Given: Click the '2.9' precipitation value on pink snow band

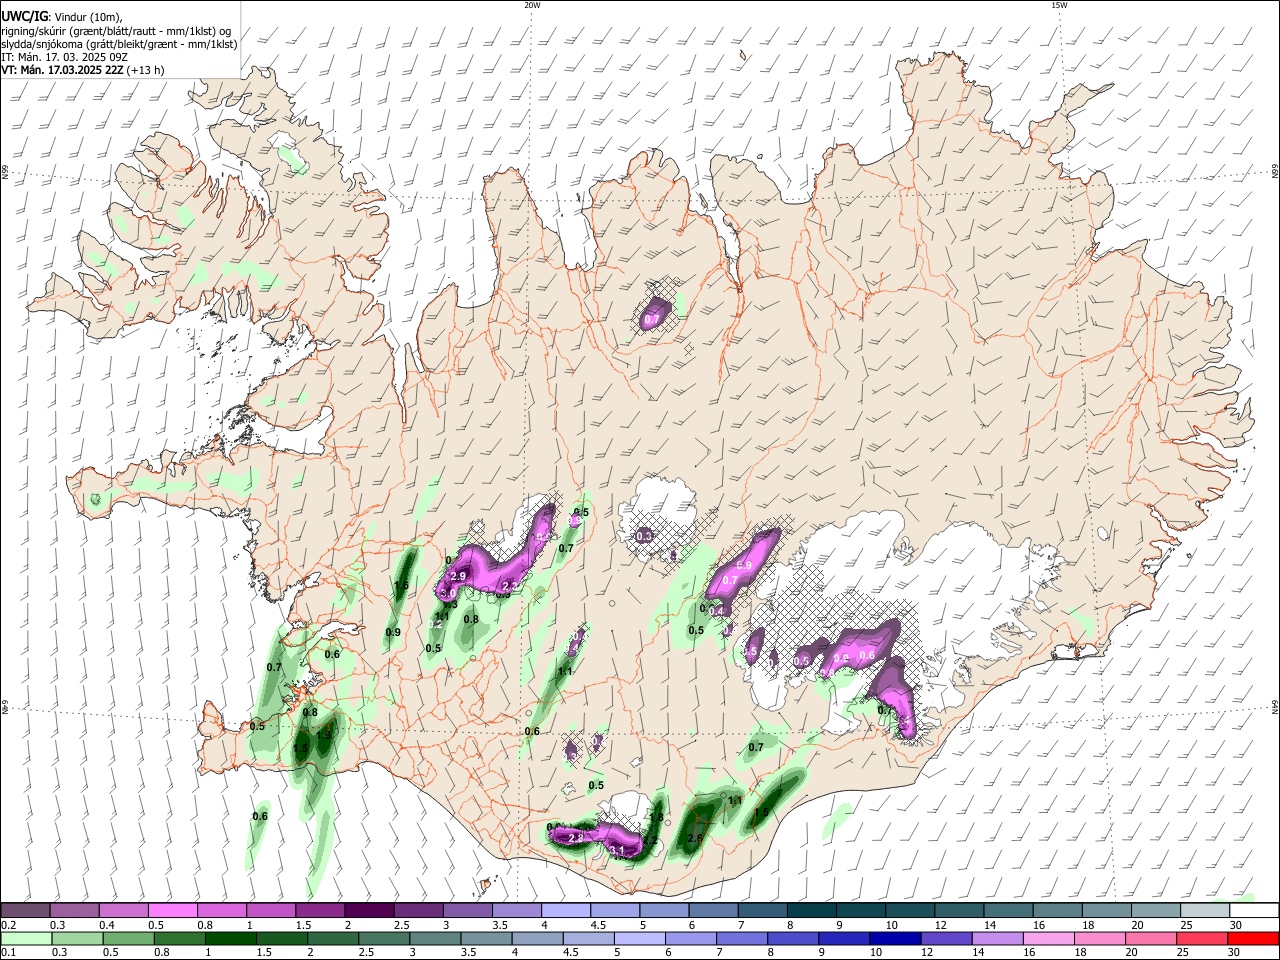Looking at the screenshot, I should tap(459, 577).
